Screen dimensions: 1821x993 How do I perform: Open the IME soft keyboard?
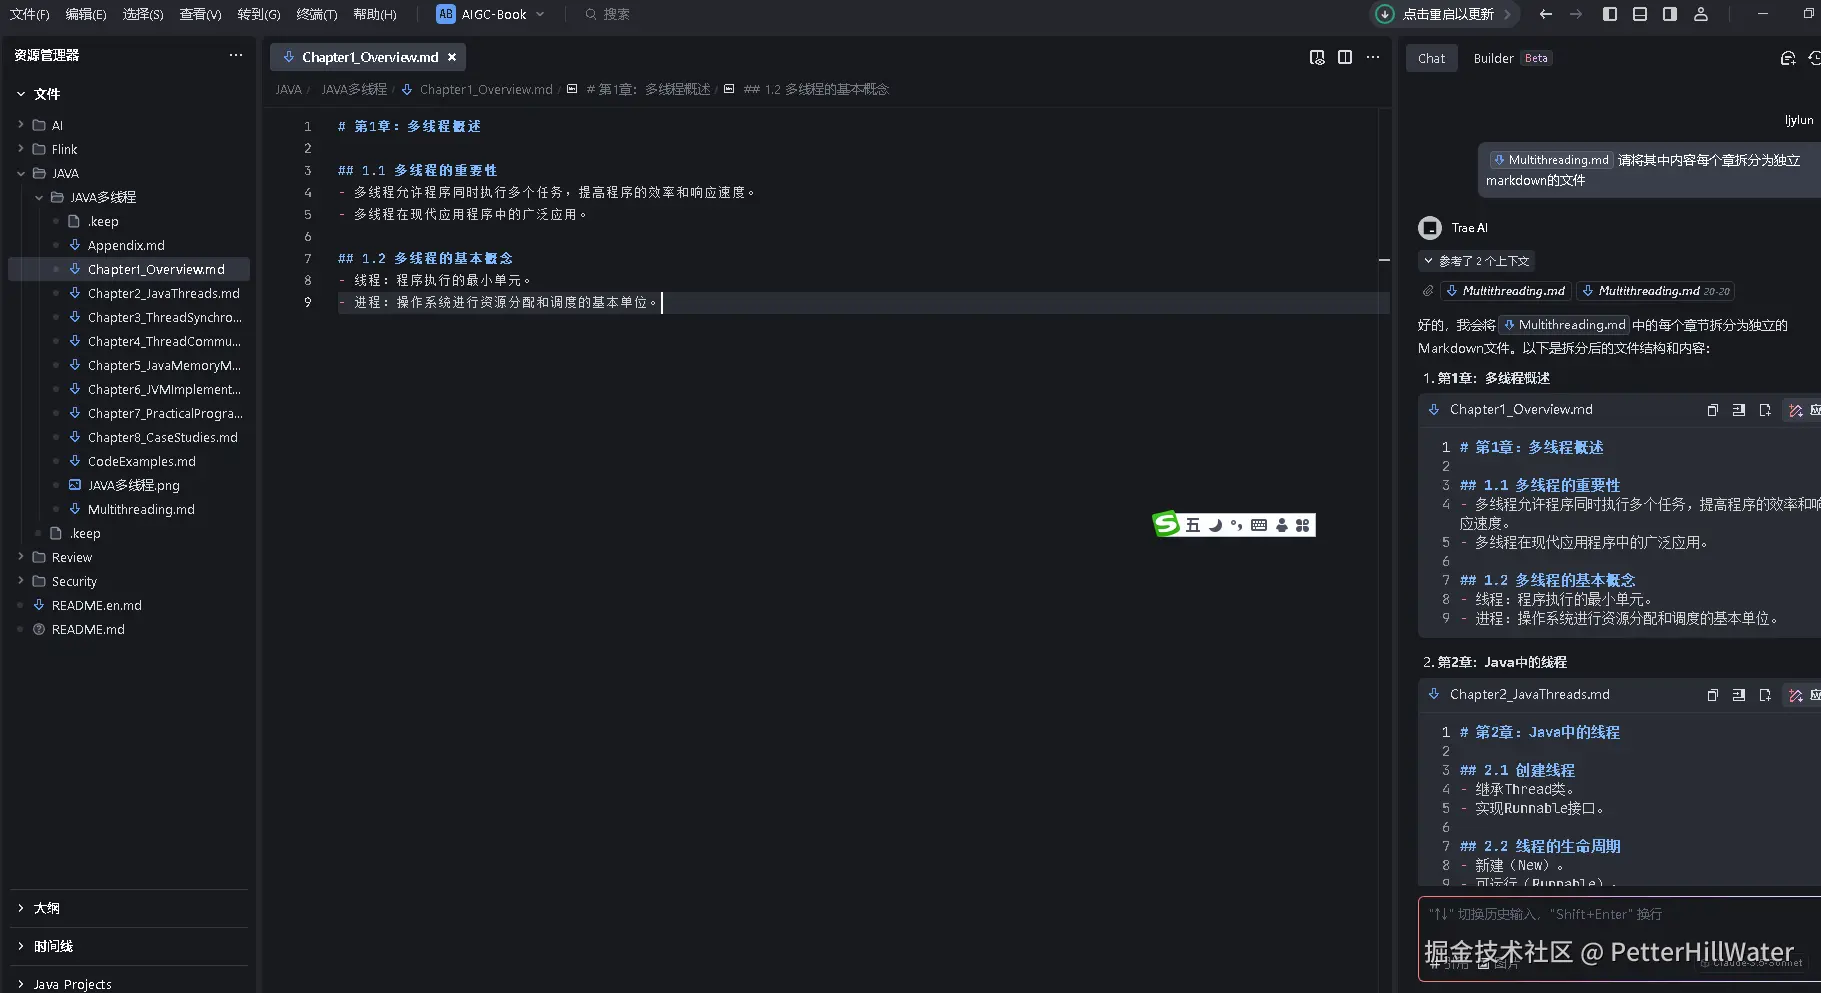coord(1259,525)
